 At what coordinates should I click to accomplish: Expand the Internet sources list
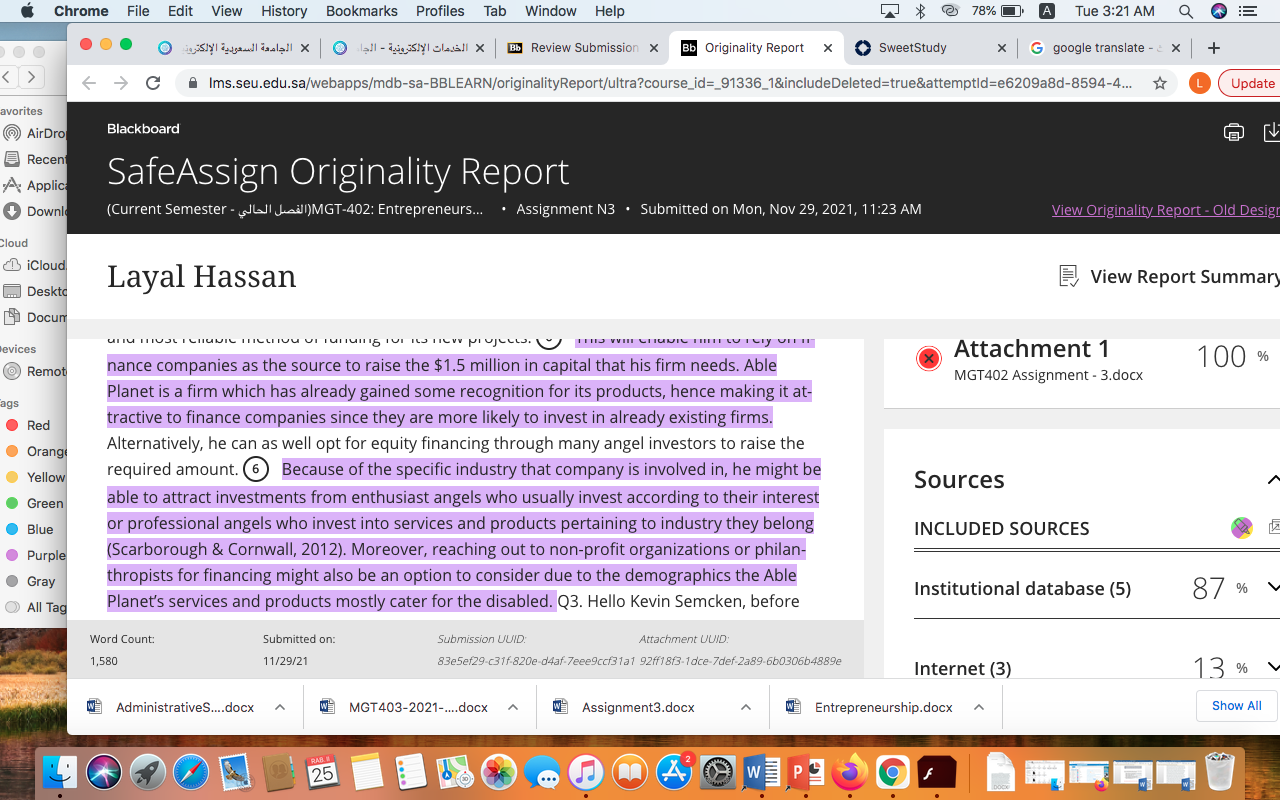point(1272,667)
